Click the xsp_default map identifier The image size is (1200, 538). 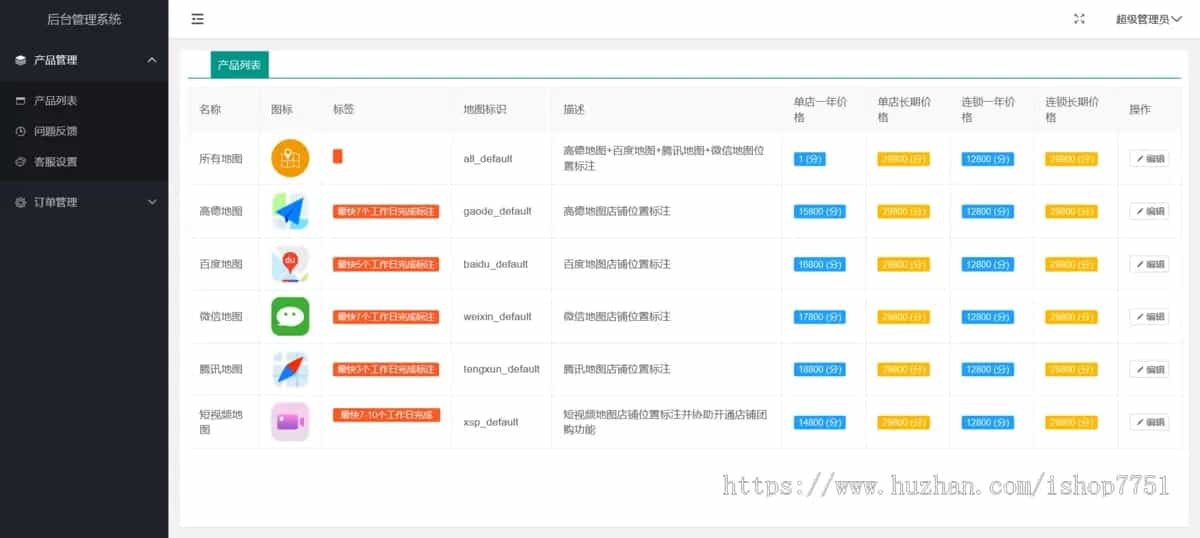pyautogui.click(x=491, y=422)
